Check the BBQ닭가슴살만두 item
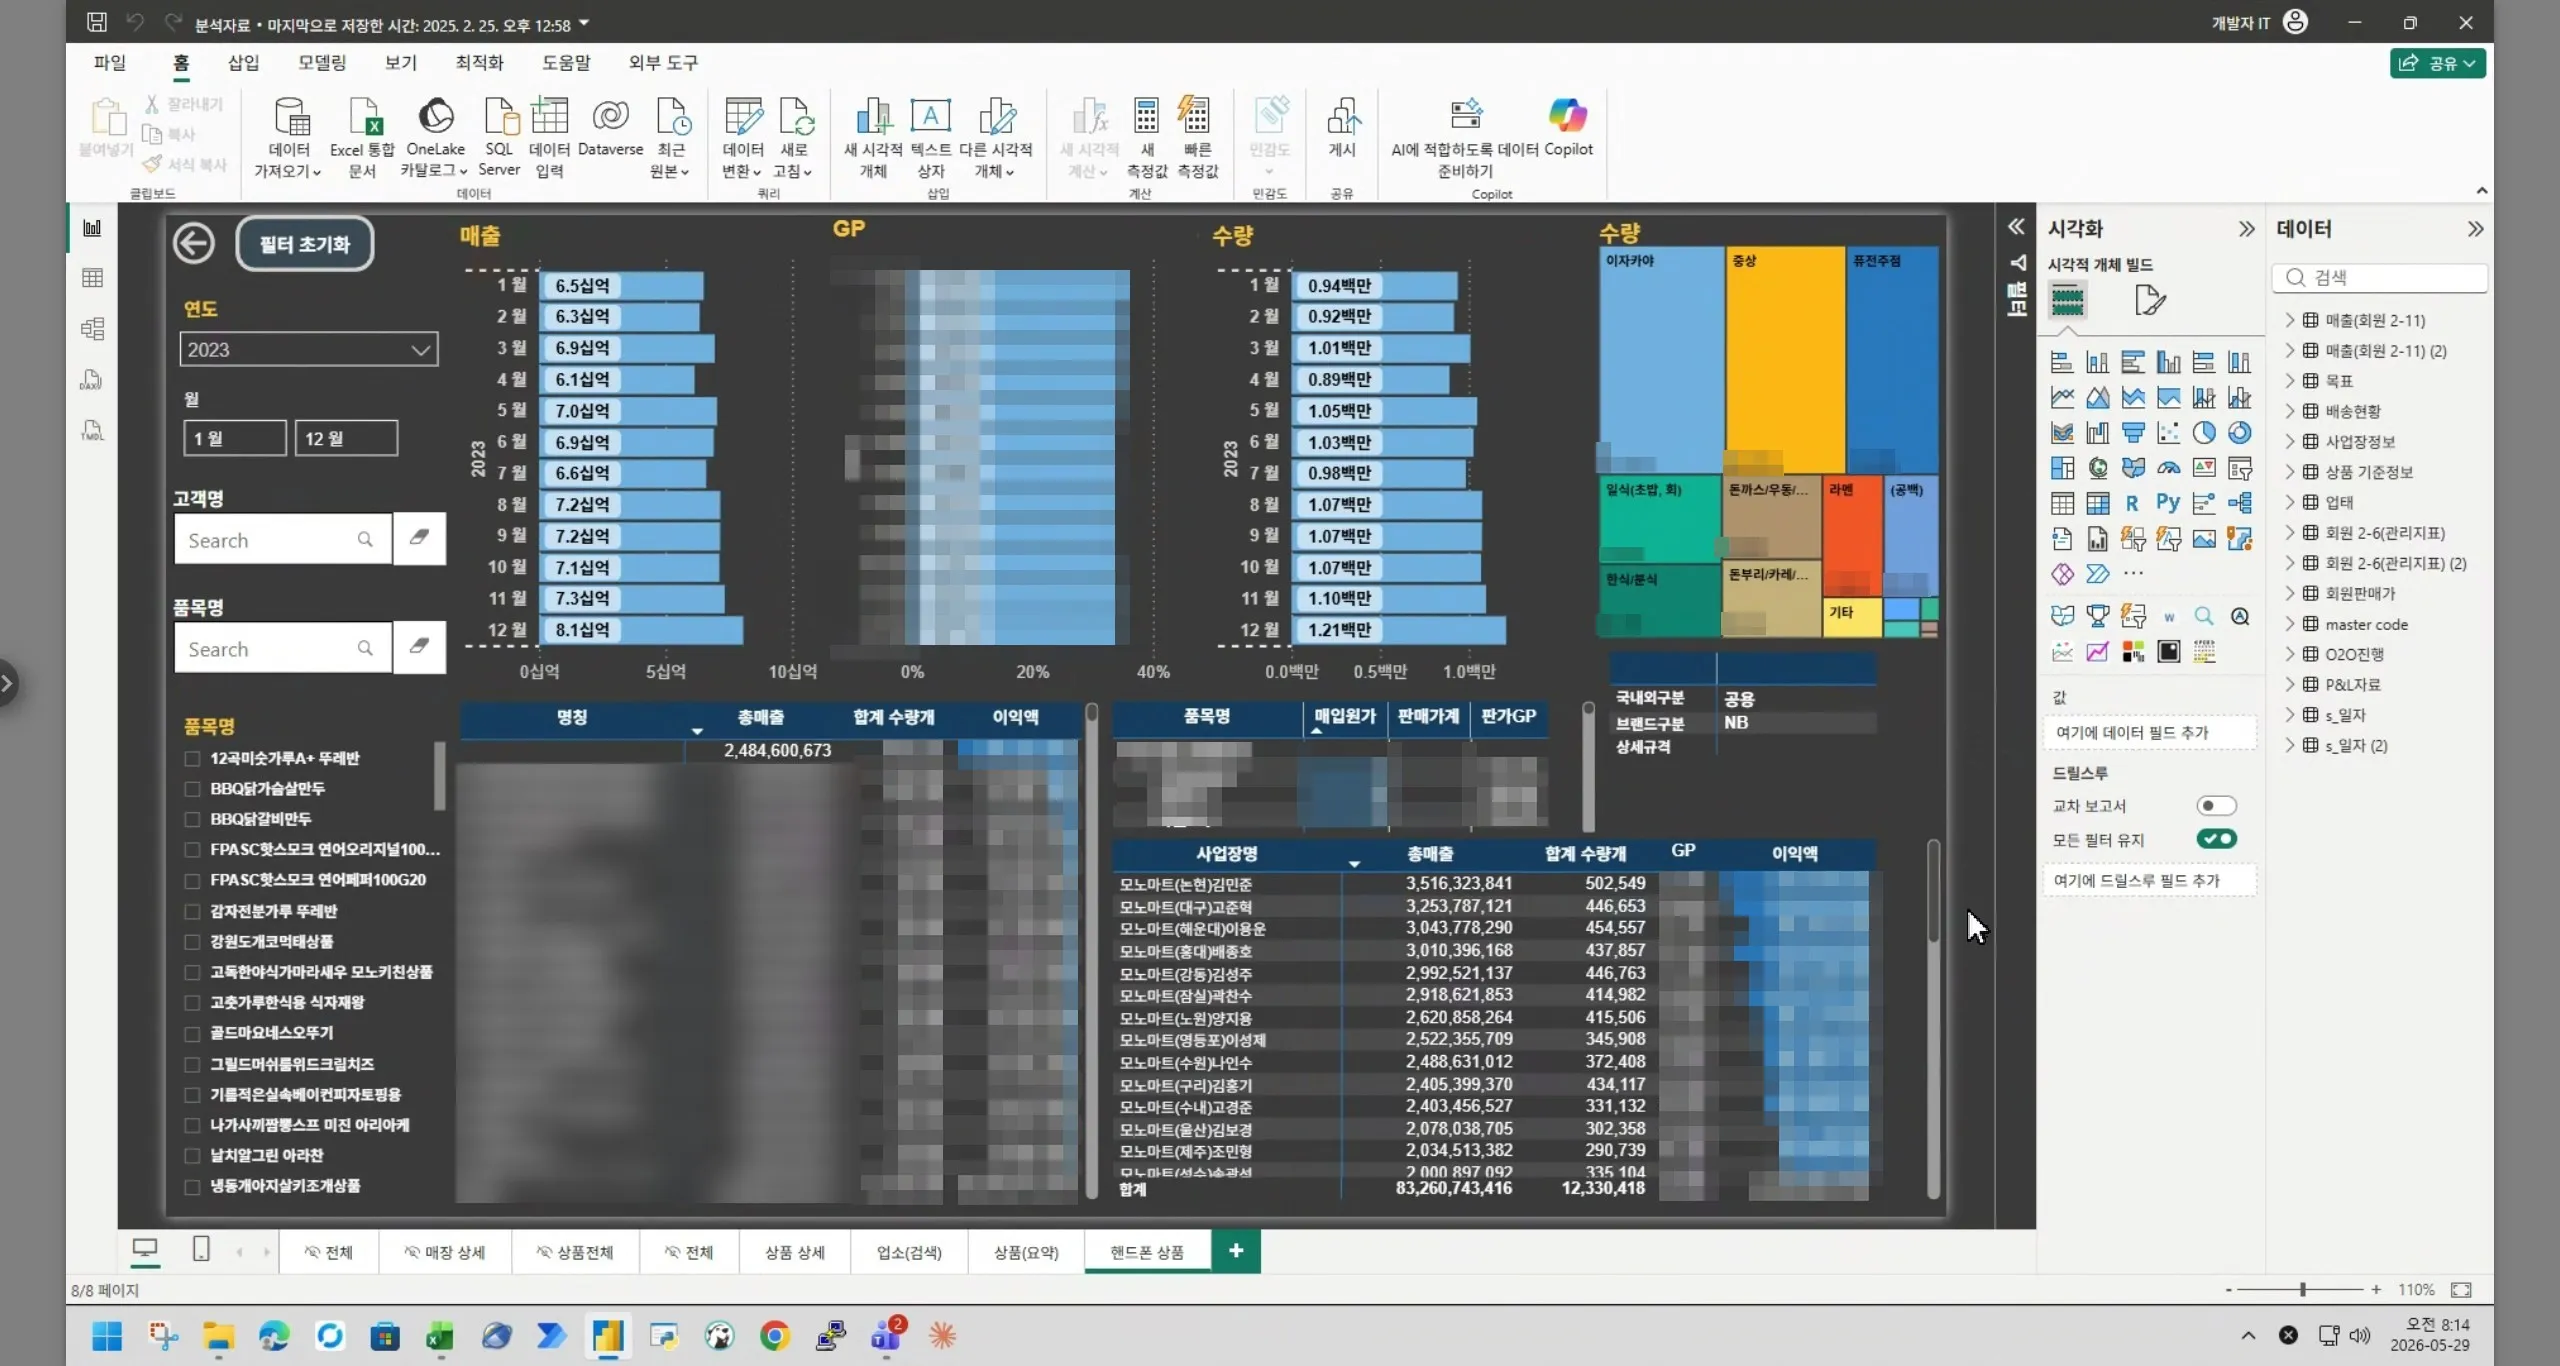The width and height of the screenshot is (2560, 1366). point(192,789)
